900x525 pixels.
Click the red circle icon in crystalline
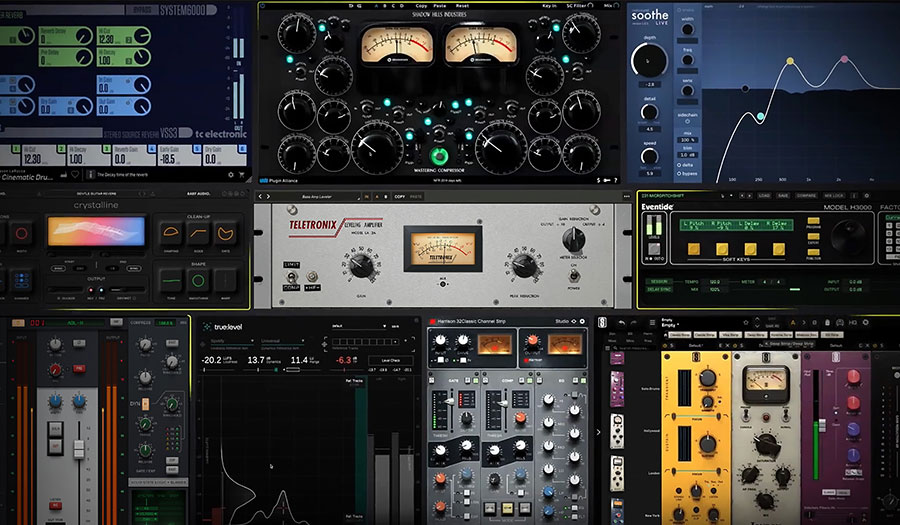pyautogui.click(x=21, y=234)
